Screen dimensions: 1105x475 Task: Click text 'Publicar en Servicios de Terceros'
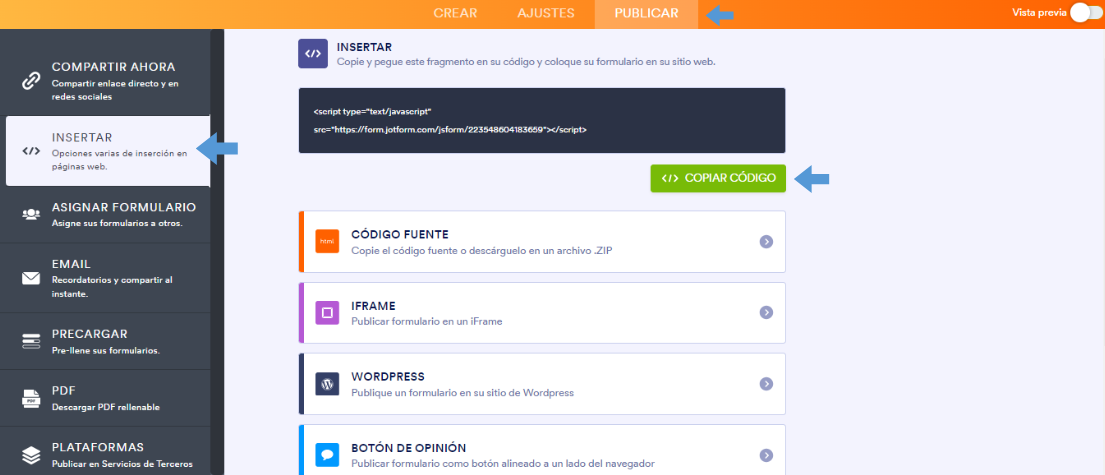point(122,464)
